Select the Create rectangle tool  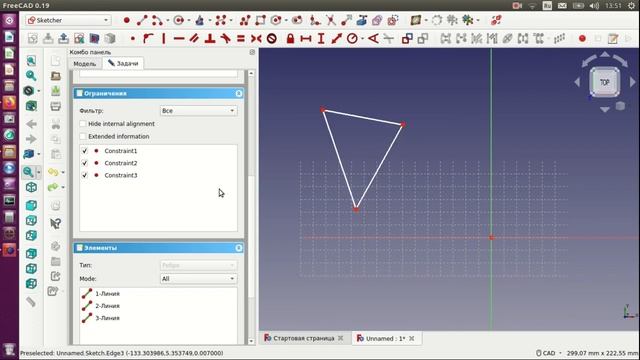(260, 20)
